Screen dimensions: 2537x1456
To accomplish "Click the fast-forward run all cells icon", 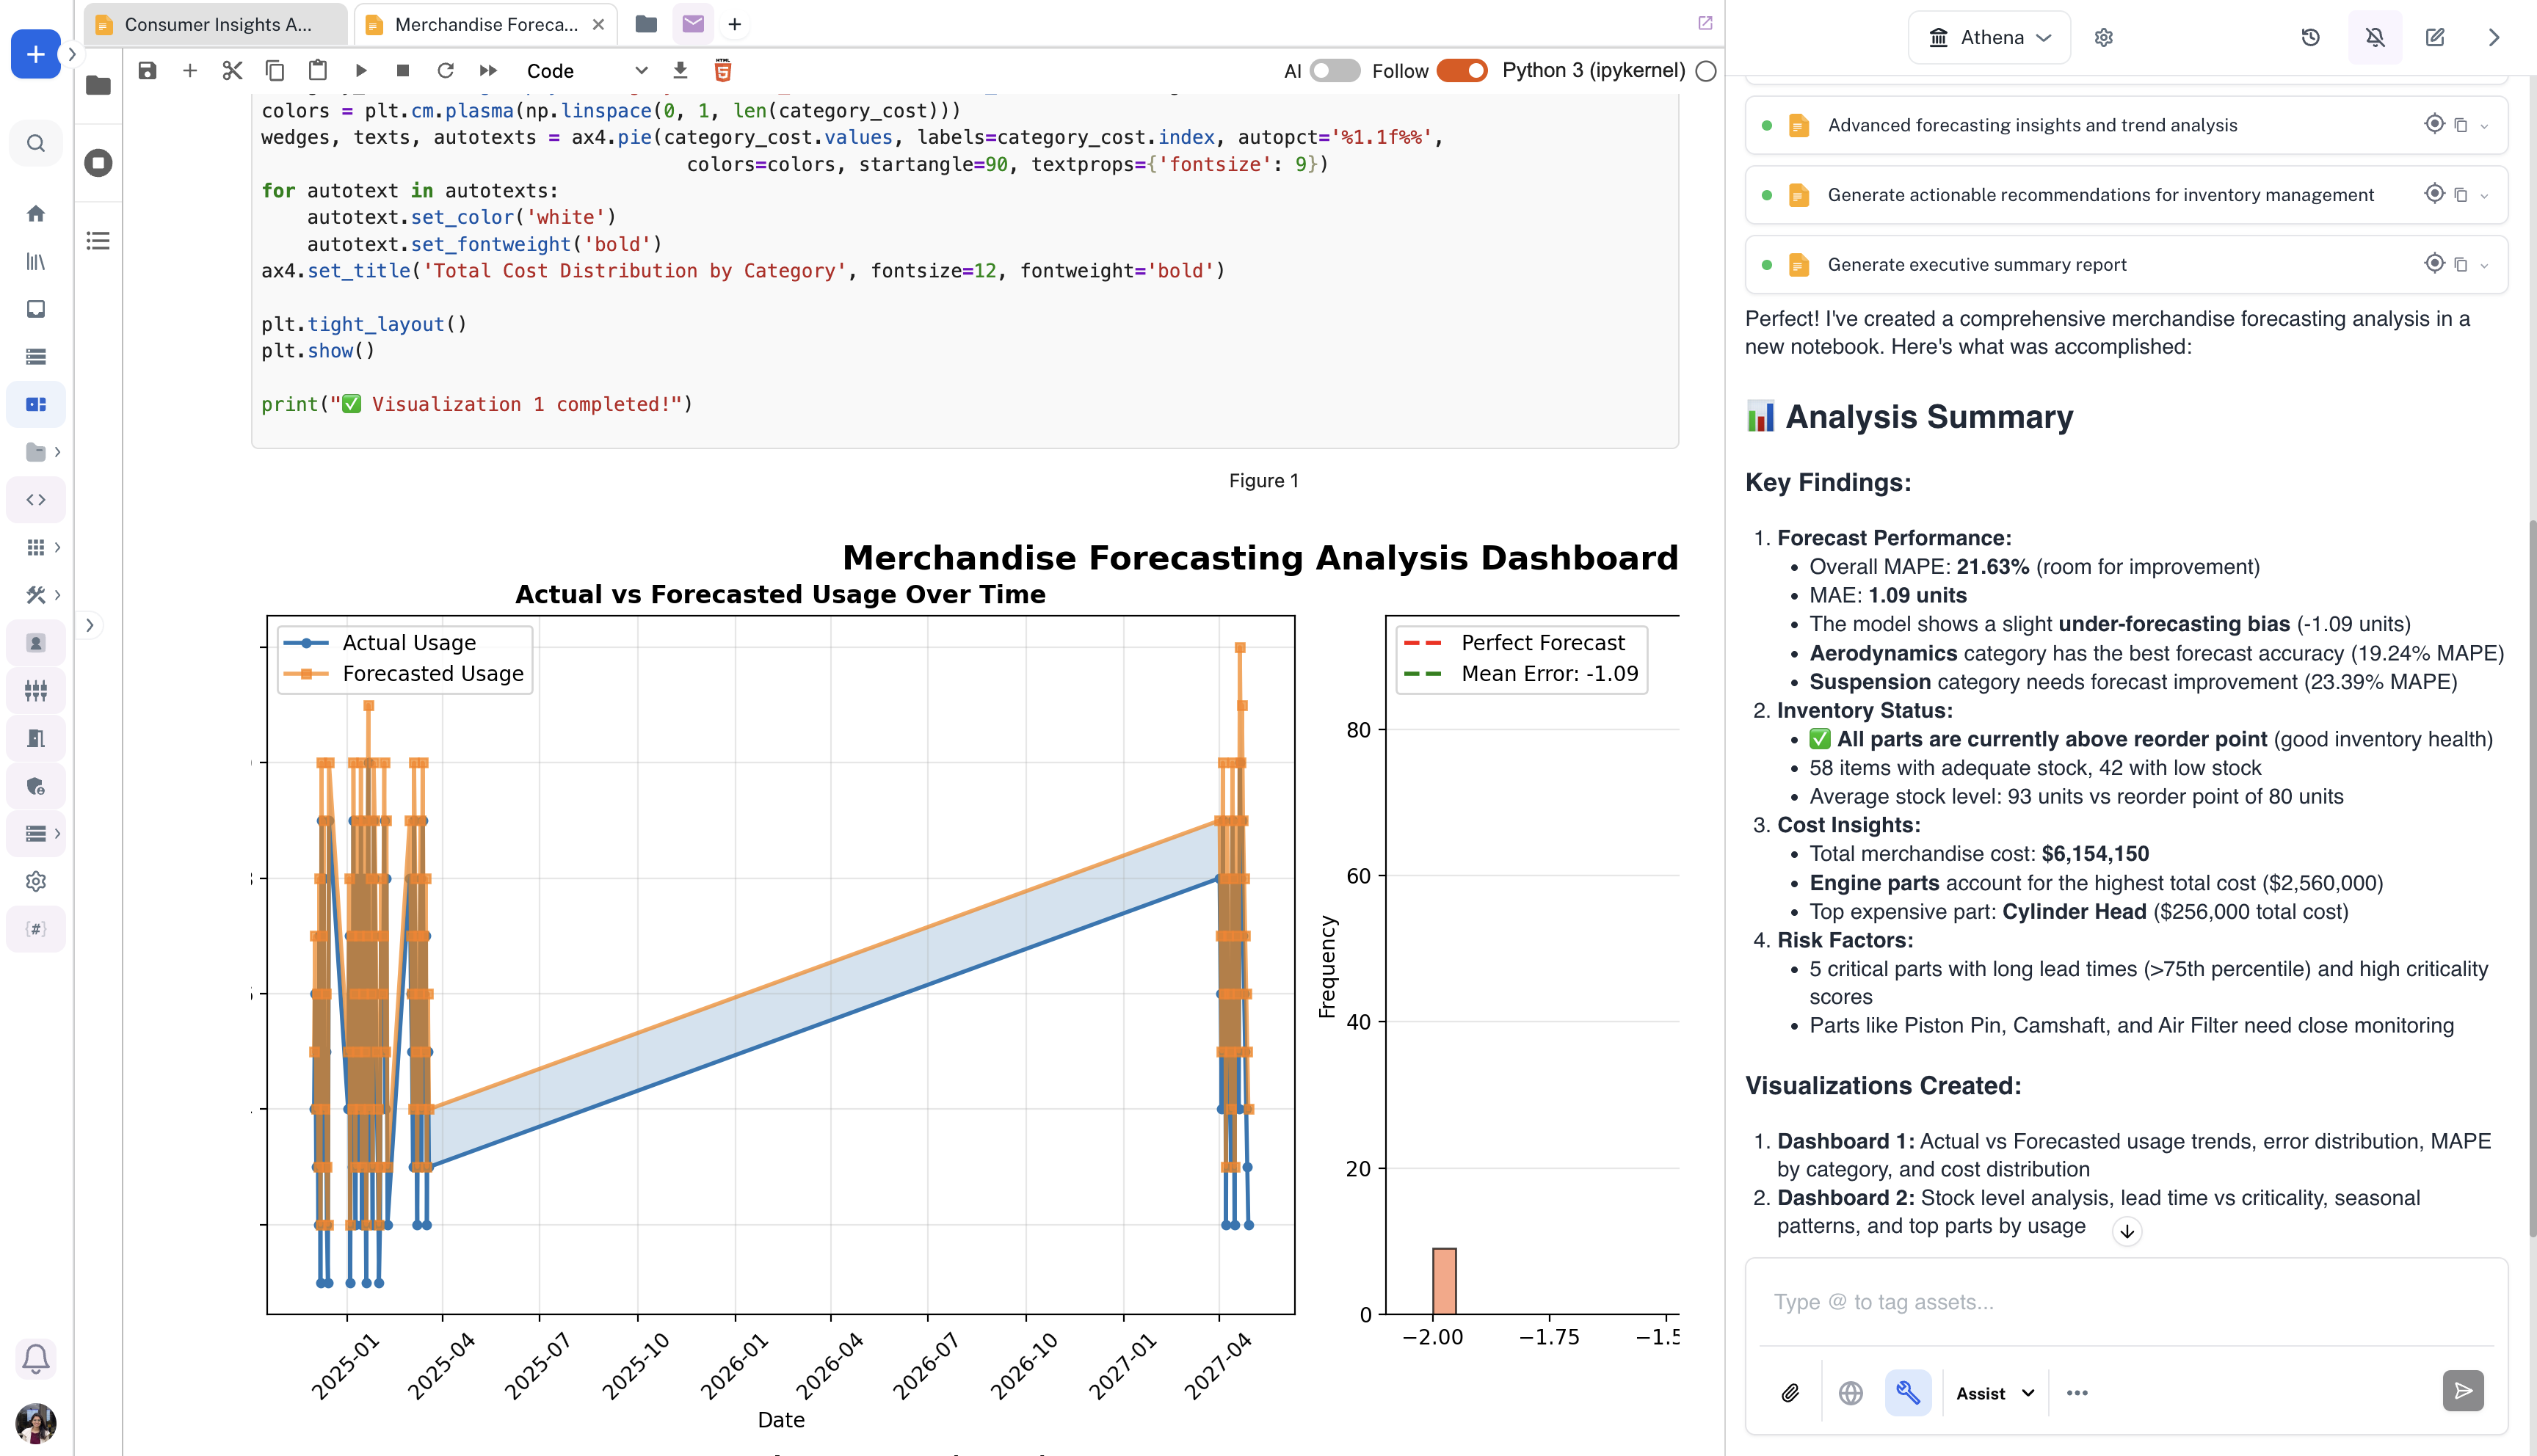I will 488,70.
